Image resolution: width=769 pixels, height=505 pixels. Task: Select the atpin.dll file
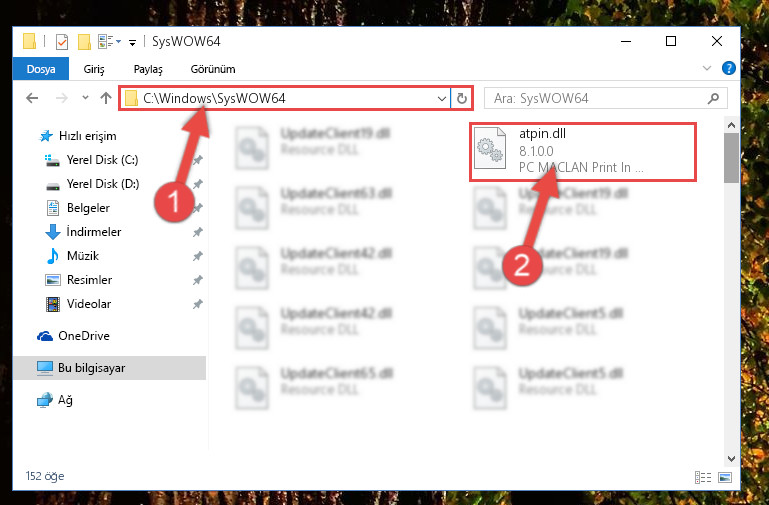click(x=583, y=151)
